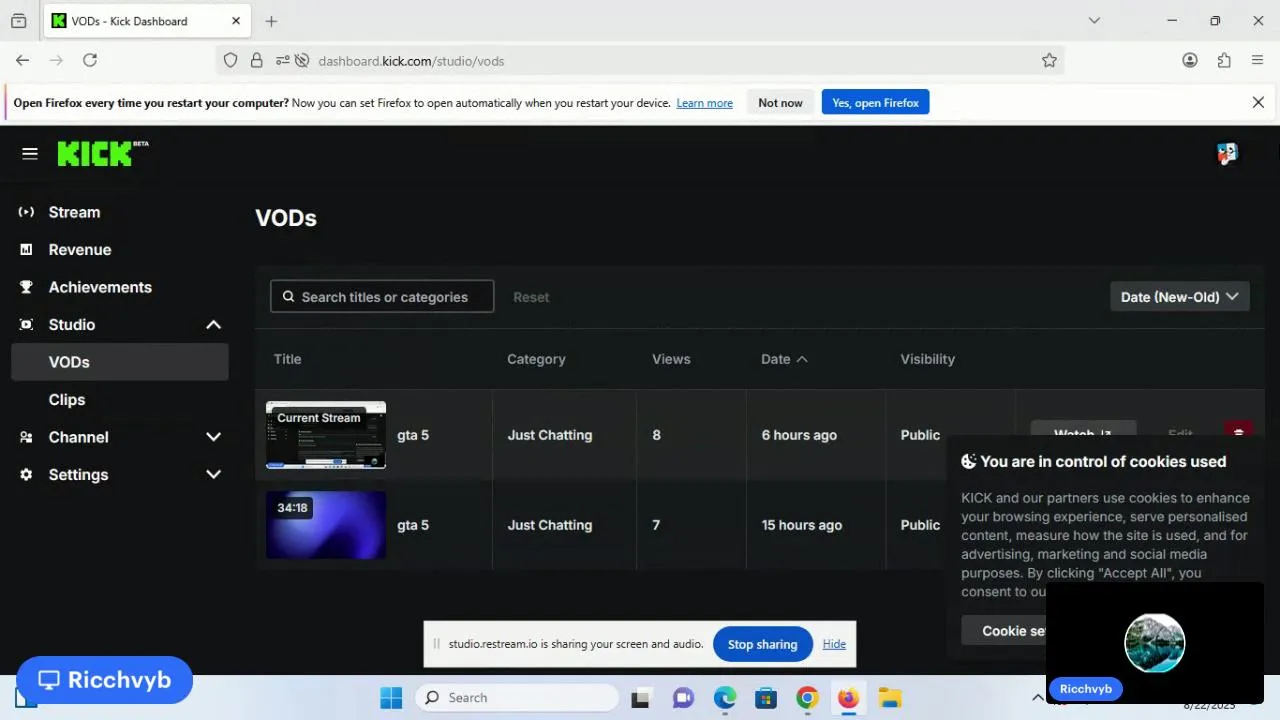Dismiss the Firefox startup notification bar
Viewport: 1280px width, 720px height.
point(1258,102)
